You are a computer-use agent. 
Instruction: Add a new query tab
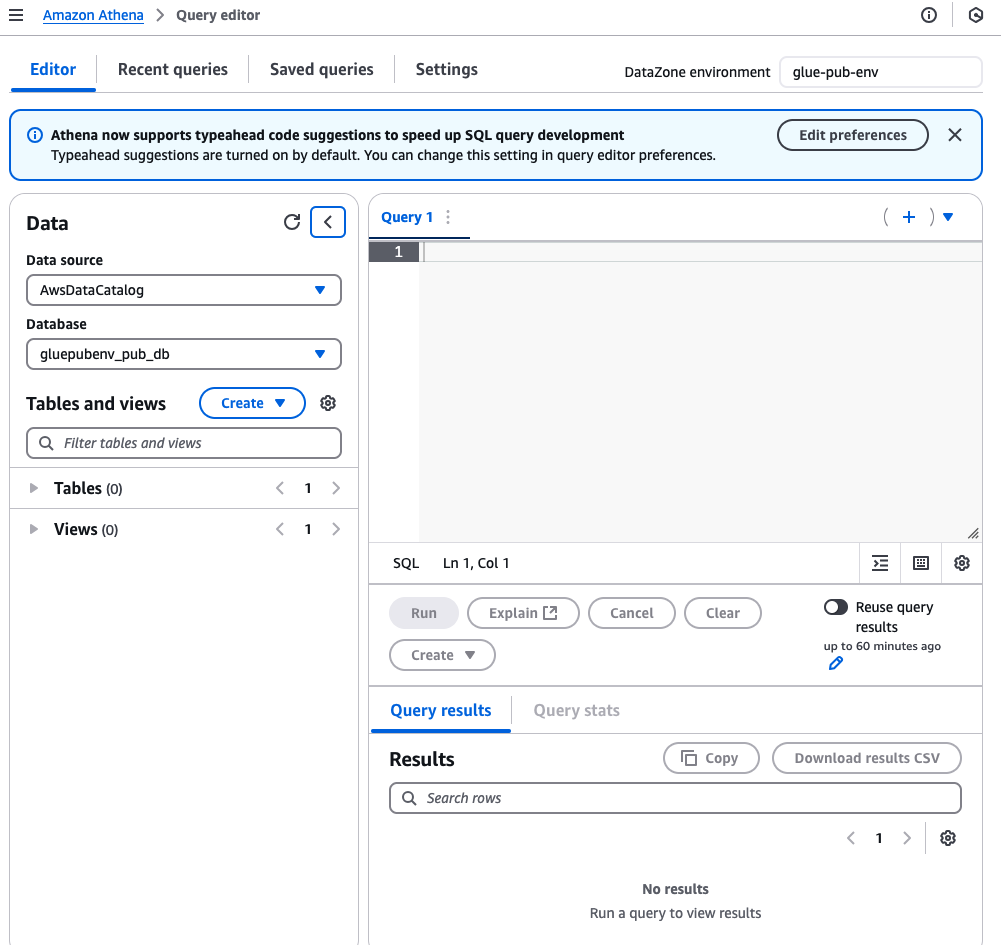click(909, 217)
